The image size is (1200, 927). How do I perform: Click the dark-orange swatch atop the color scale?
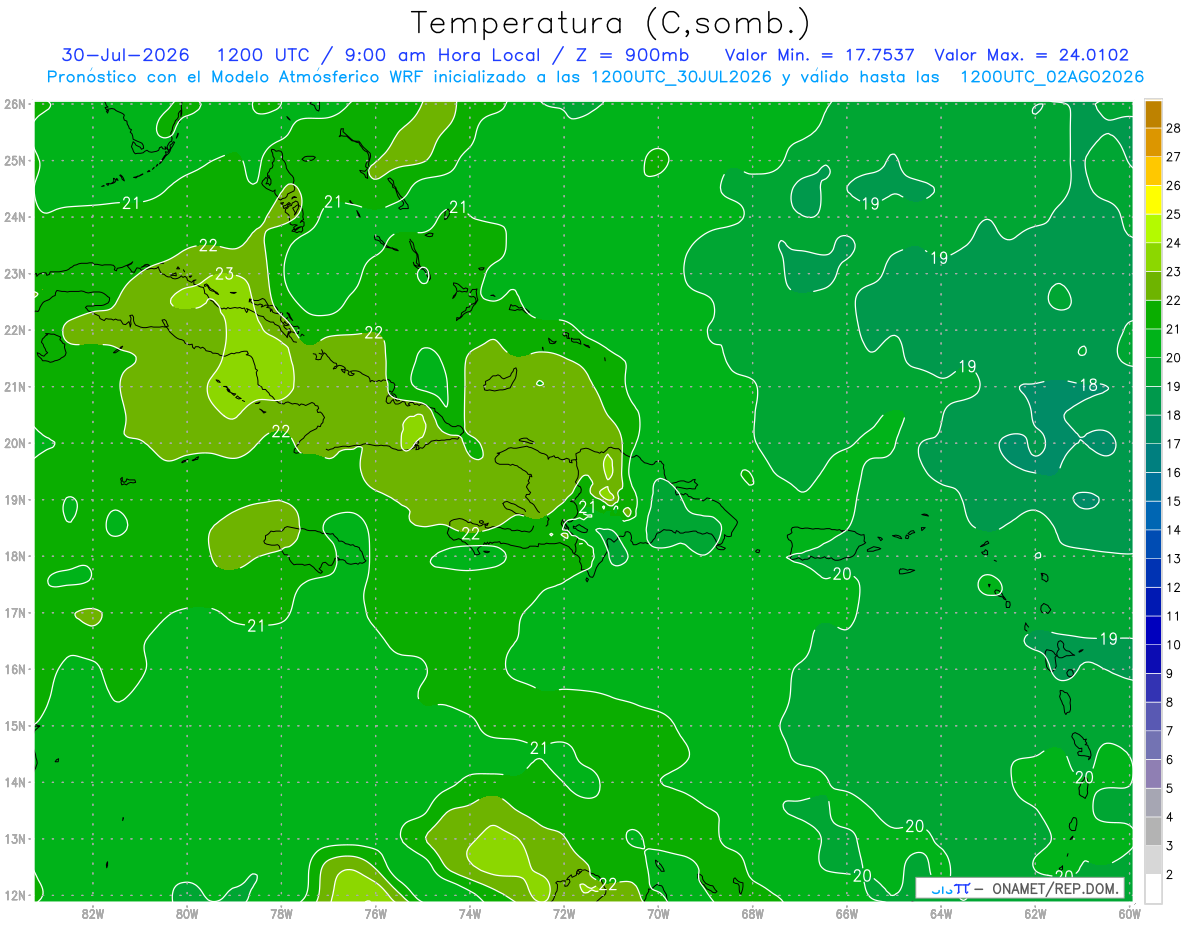tap(1153, 114)
